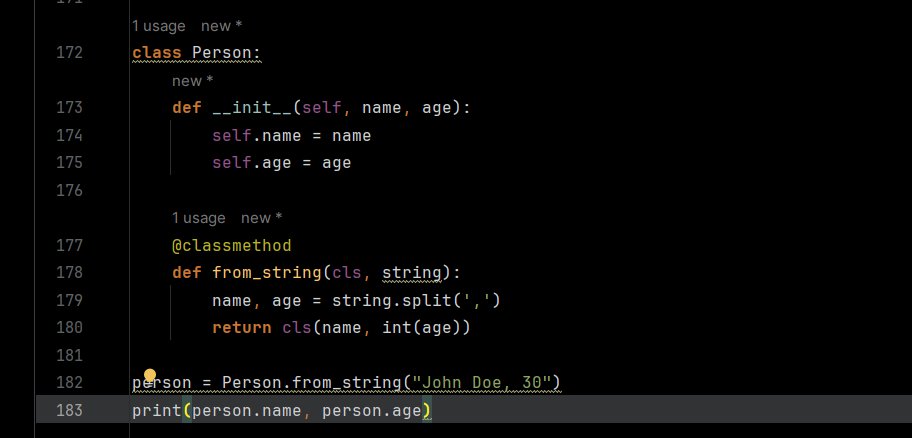The height and width of the screenshot is (438, 912).
Task: Click the "print" call on line 183
Action: 157,410
